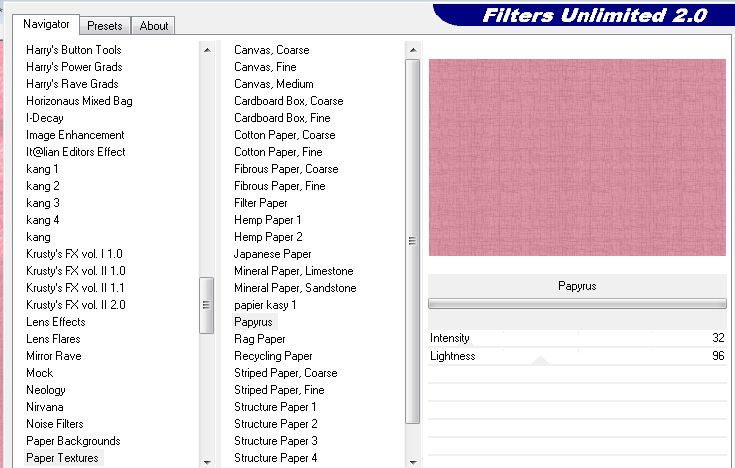This screenshot has height=468, width=735.
Task: Select Image Enhancement category
Action: 75,135
